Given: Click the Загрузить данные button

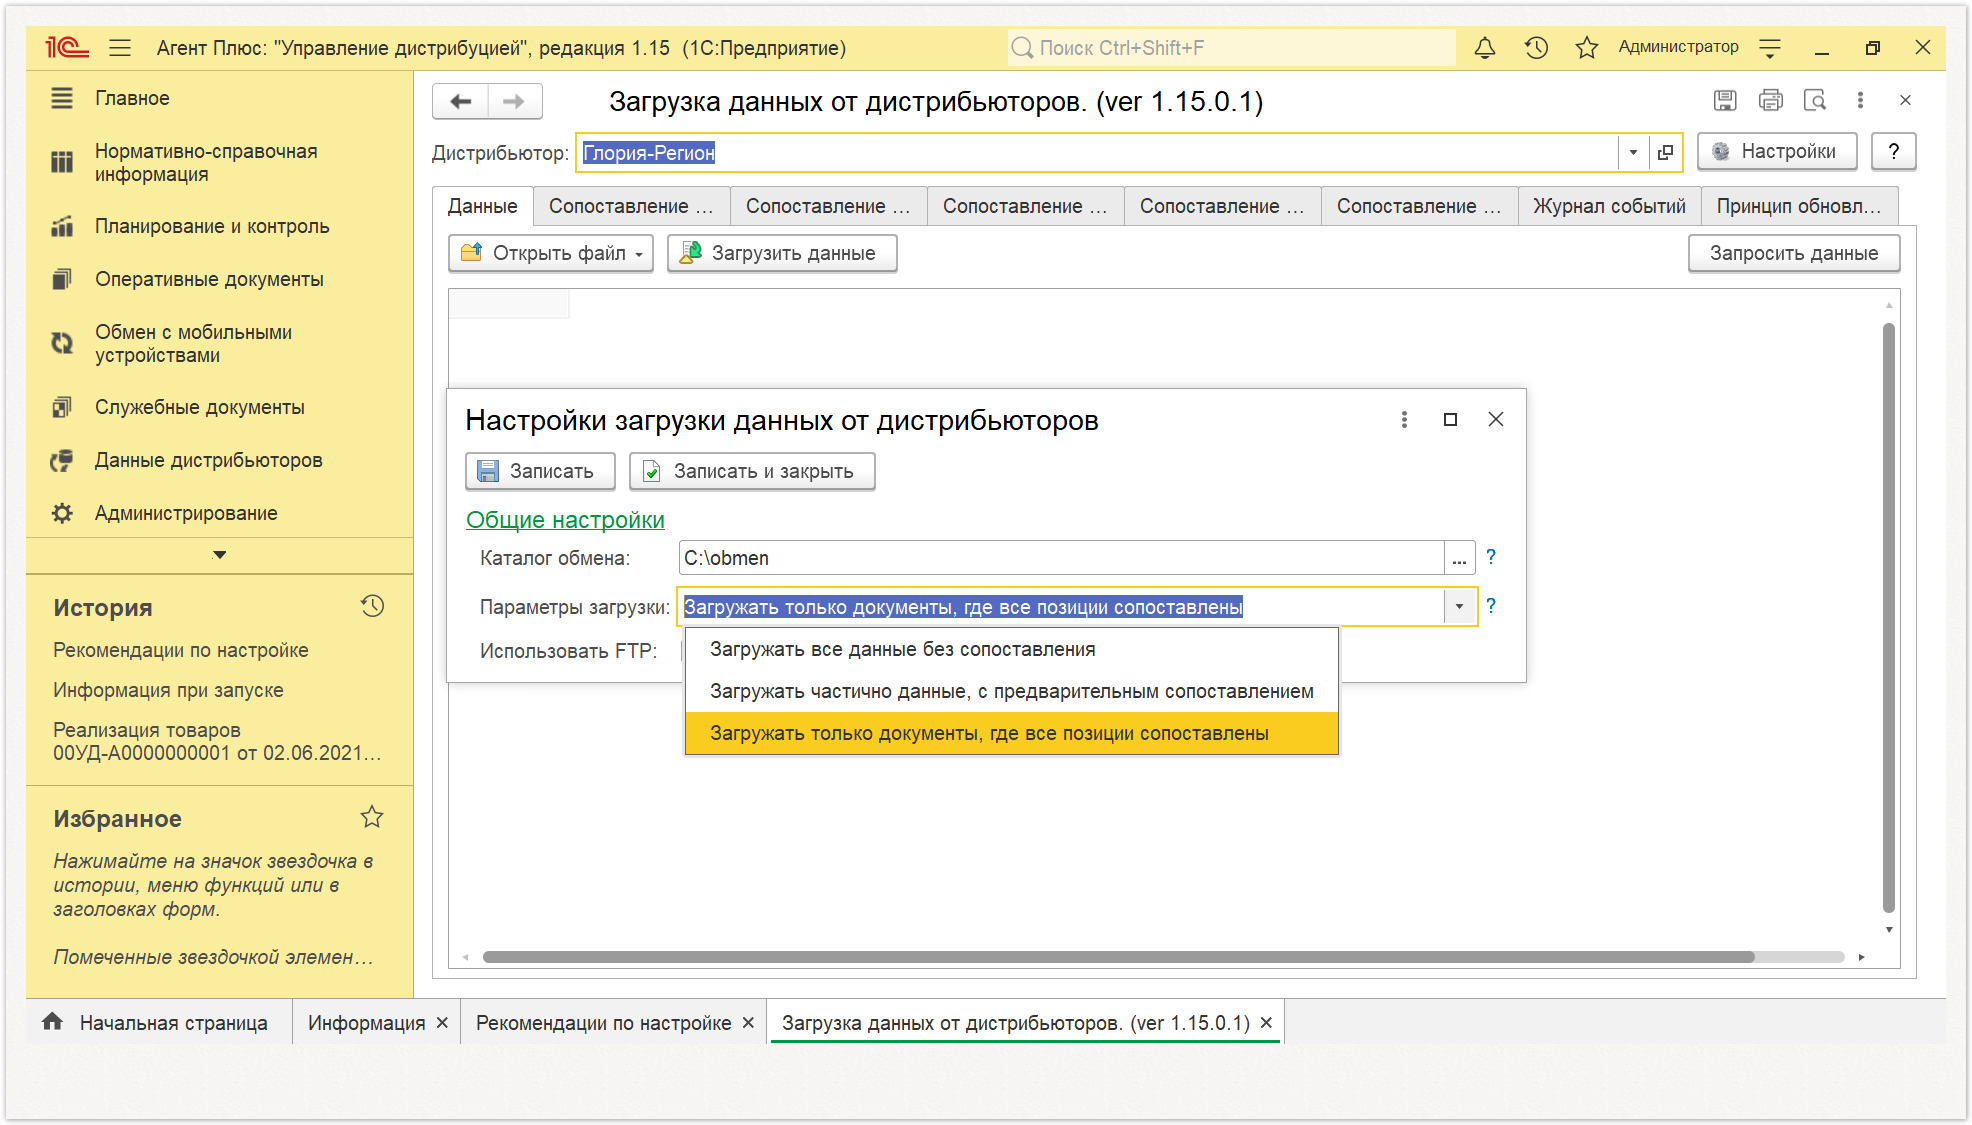Looking at the screenshot, I should coord(781,254).
